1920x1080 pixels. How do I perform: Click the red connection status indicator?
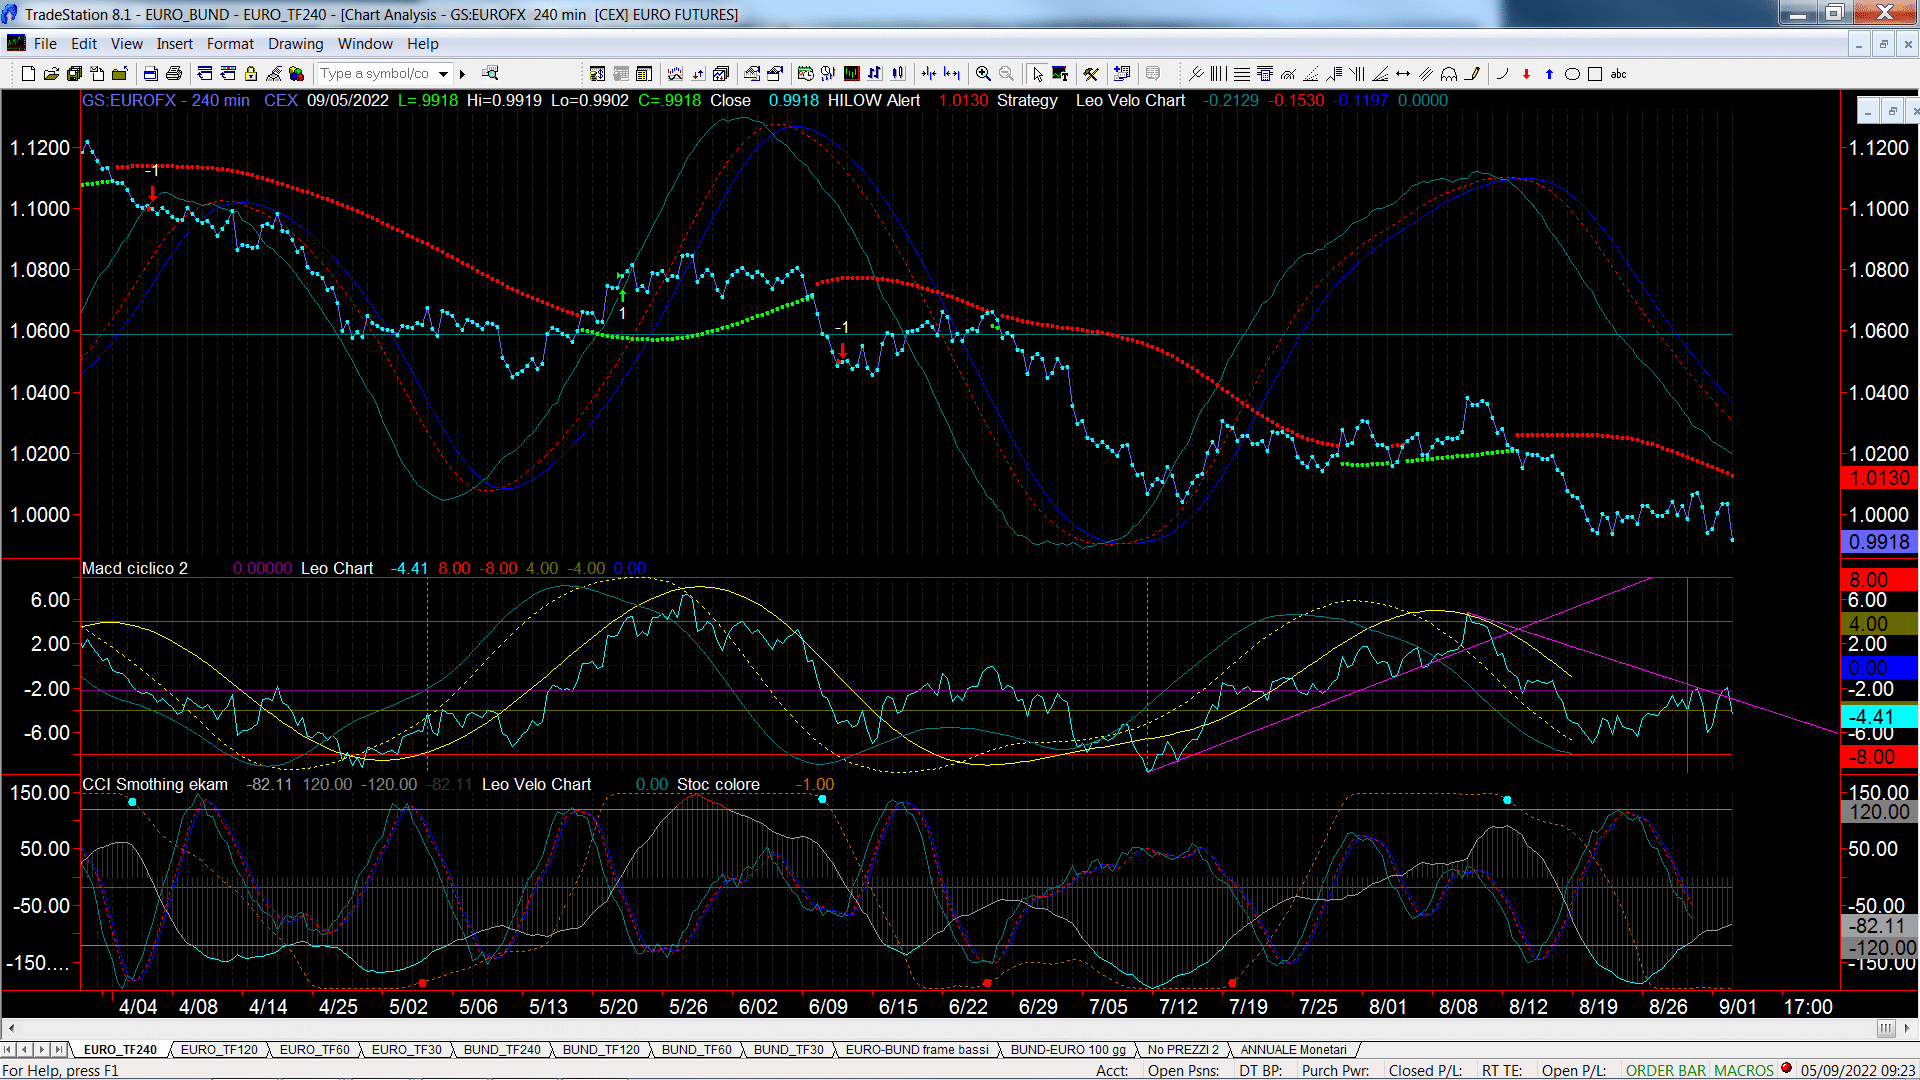1786,1069
